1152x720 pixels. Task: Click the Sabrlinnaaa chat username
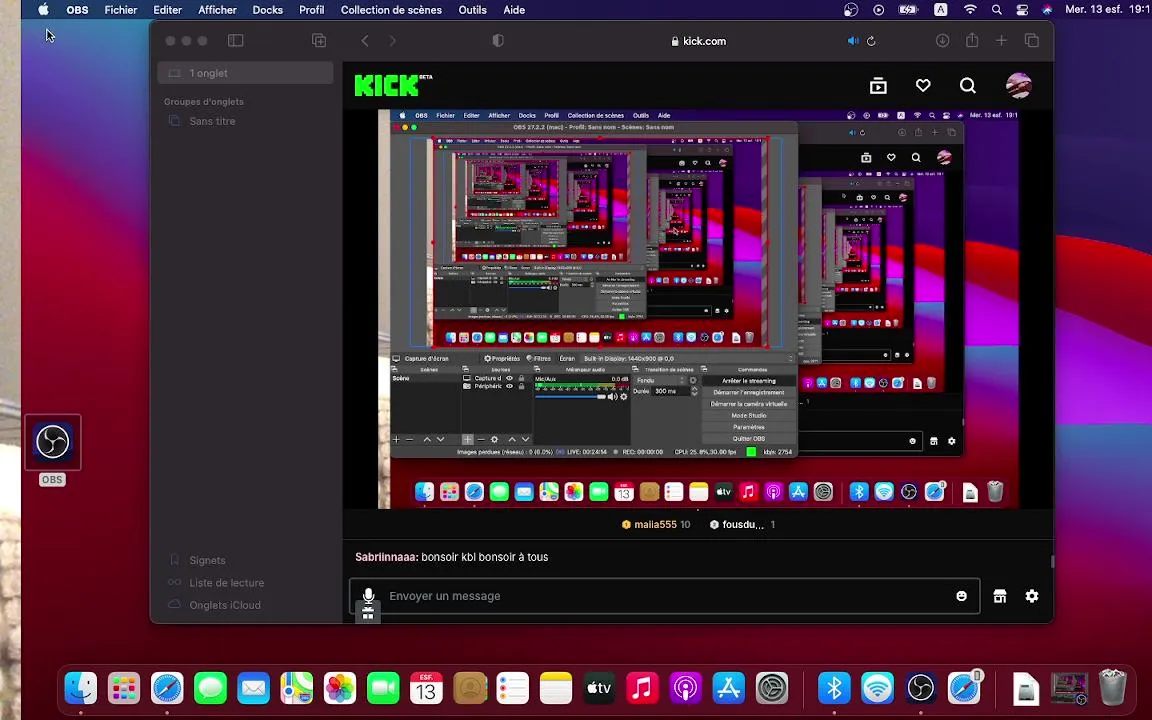(386, 557)
